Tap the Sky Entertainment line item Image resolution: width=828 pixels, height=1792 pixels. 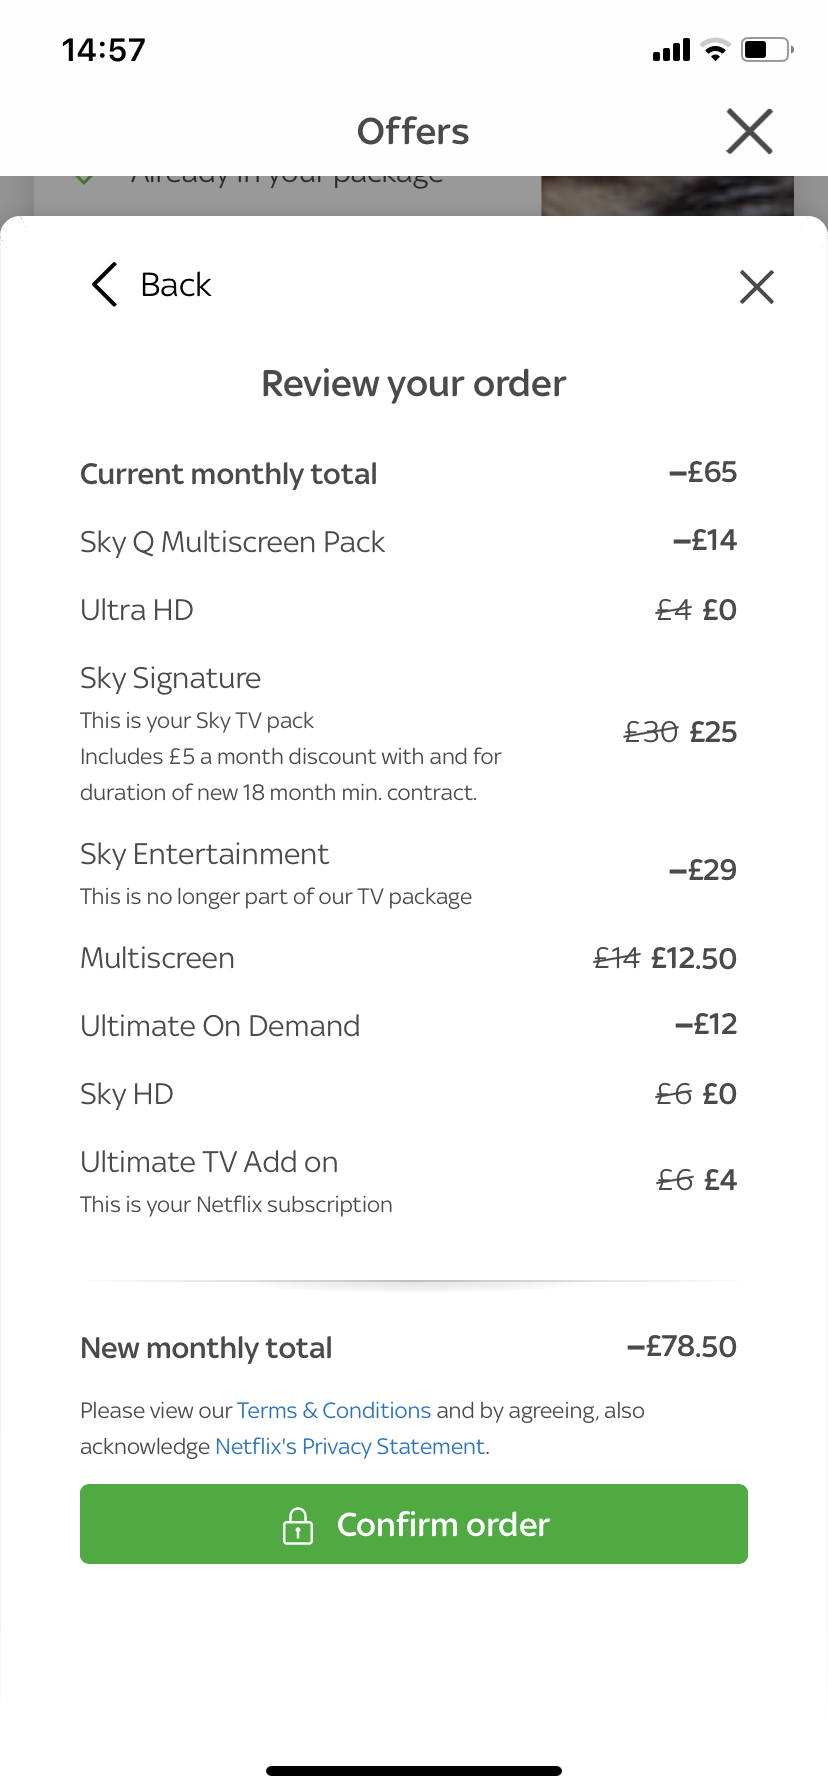pyautogui.click(x=205, y=854)
